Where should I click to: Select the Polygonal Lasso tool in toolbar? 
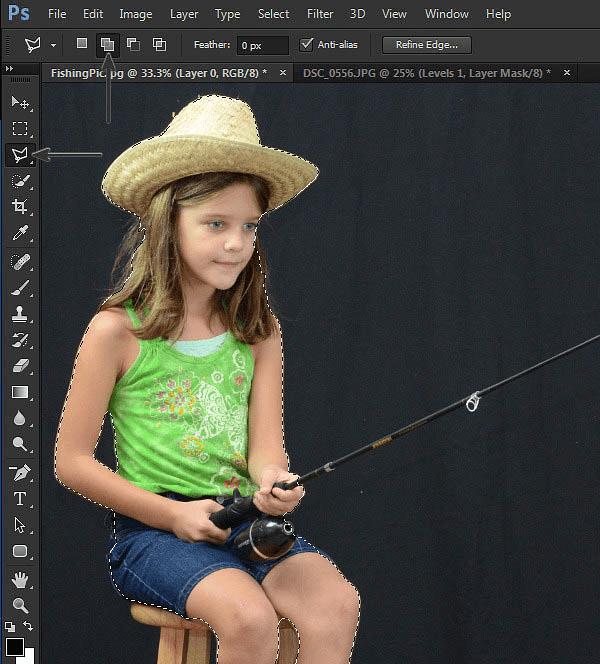[x=20, y=155]
